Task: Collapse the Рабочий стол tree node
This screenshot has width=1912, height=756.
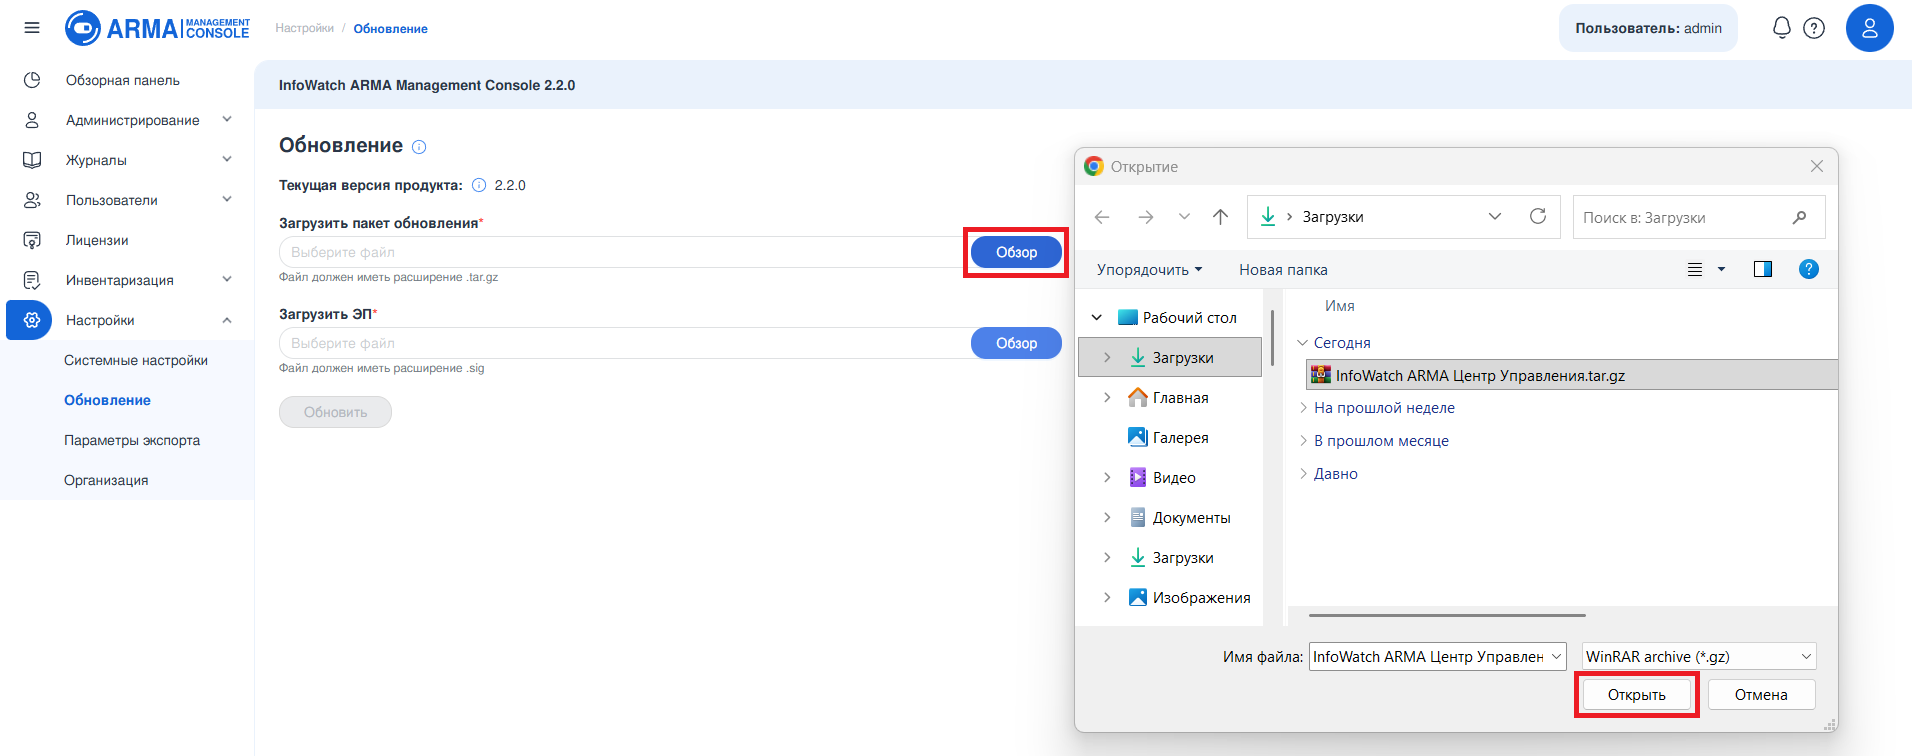Action: click(x=1097, y=317)
